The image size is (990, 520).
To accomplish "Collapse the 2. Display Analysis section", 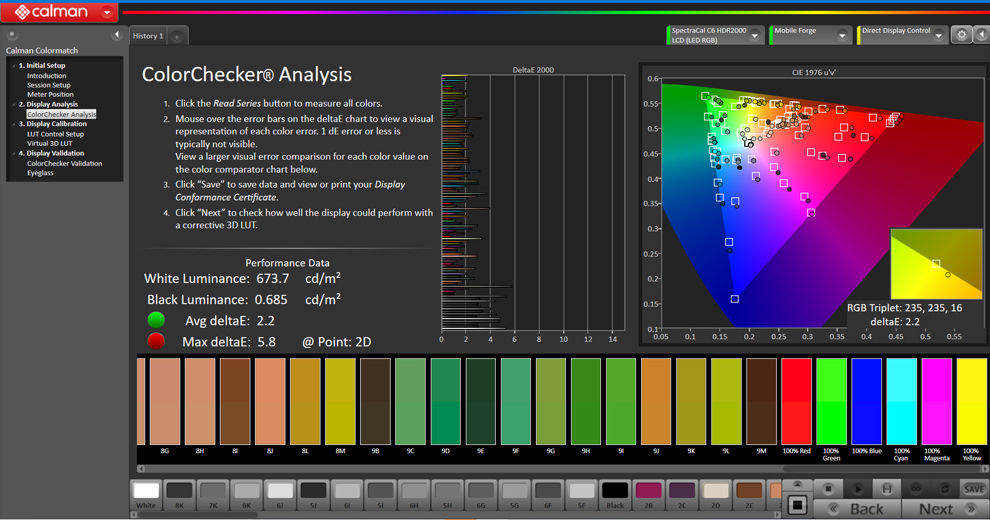I will click(x=13, y=104).
